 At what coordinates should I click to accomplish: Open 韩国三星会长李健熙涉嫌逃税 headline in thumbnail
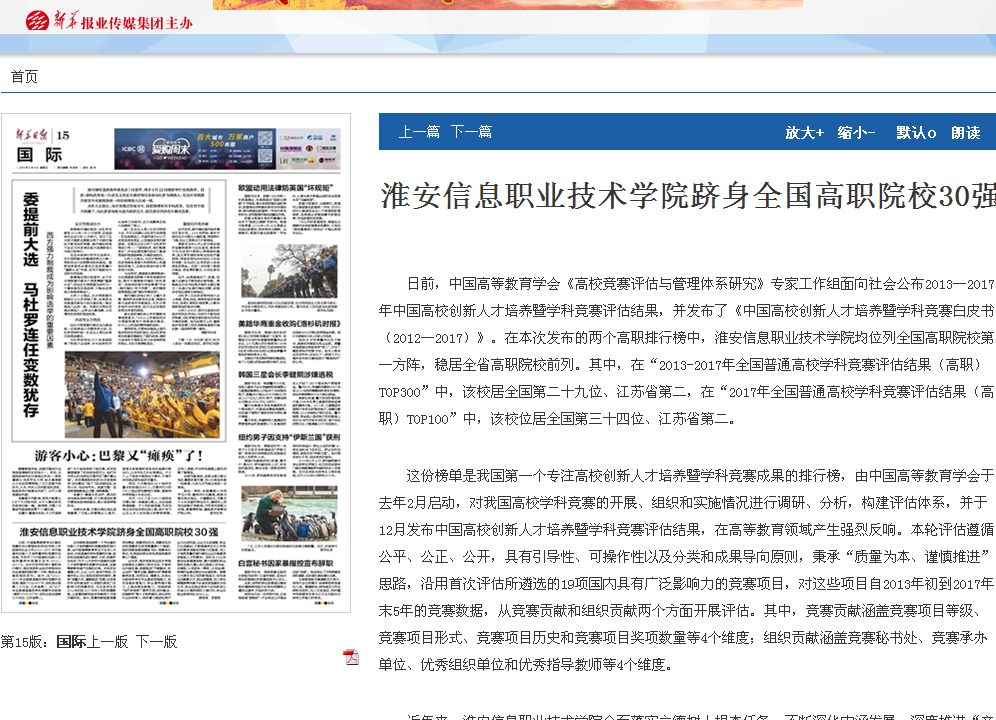(x=286, y=375)
